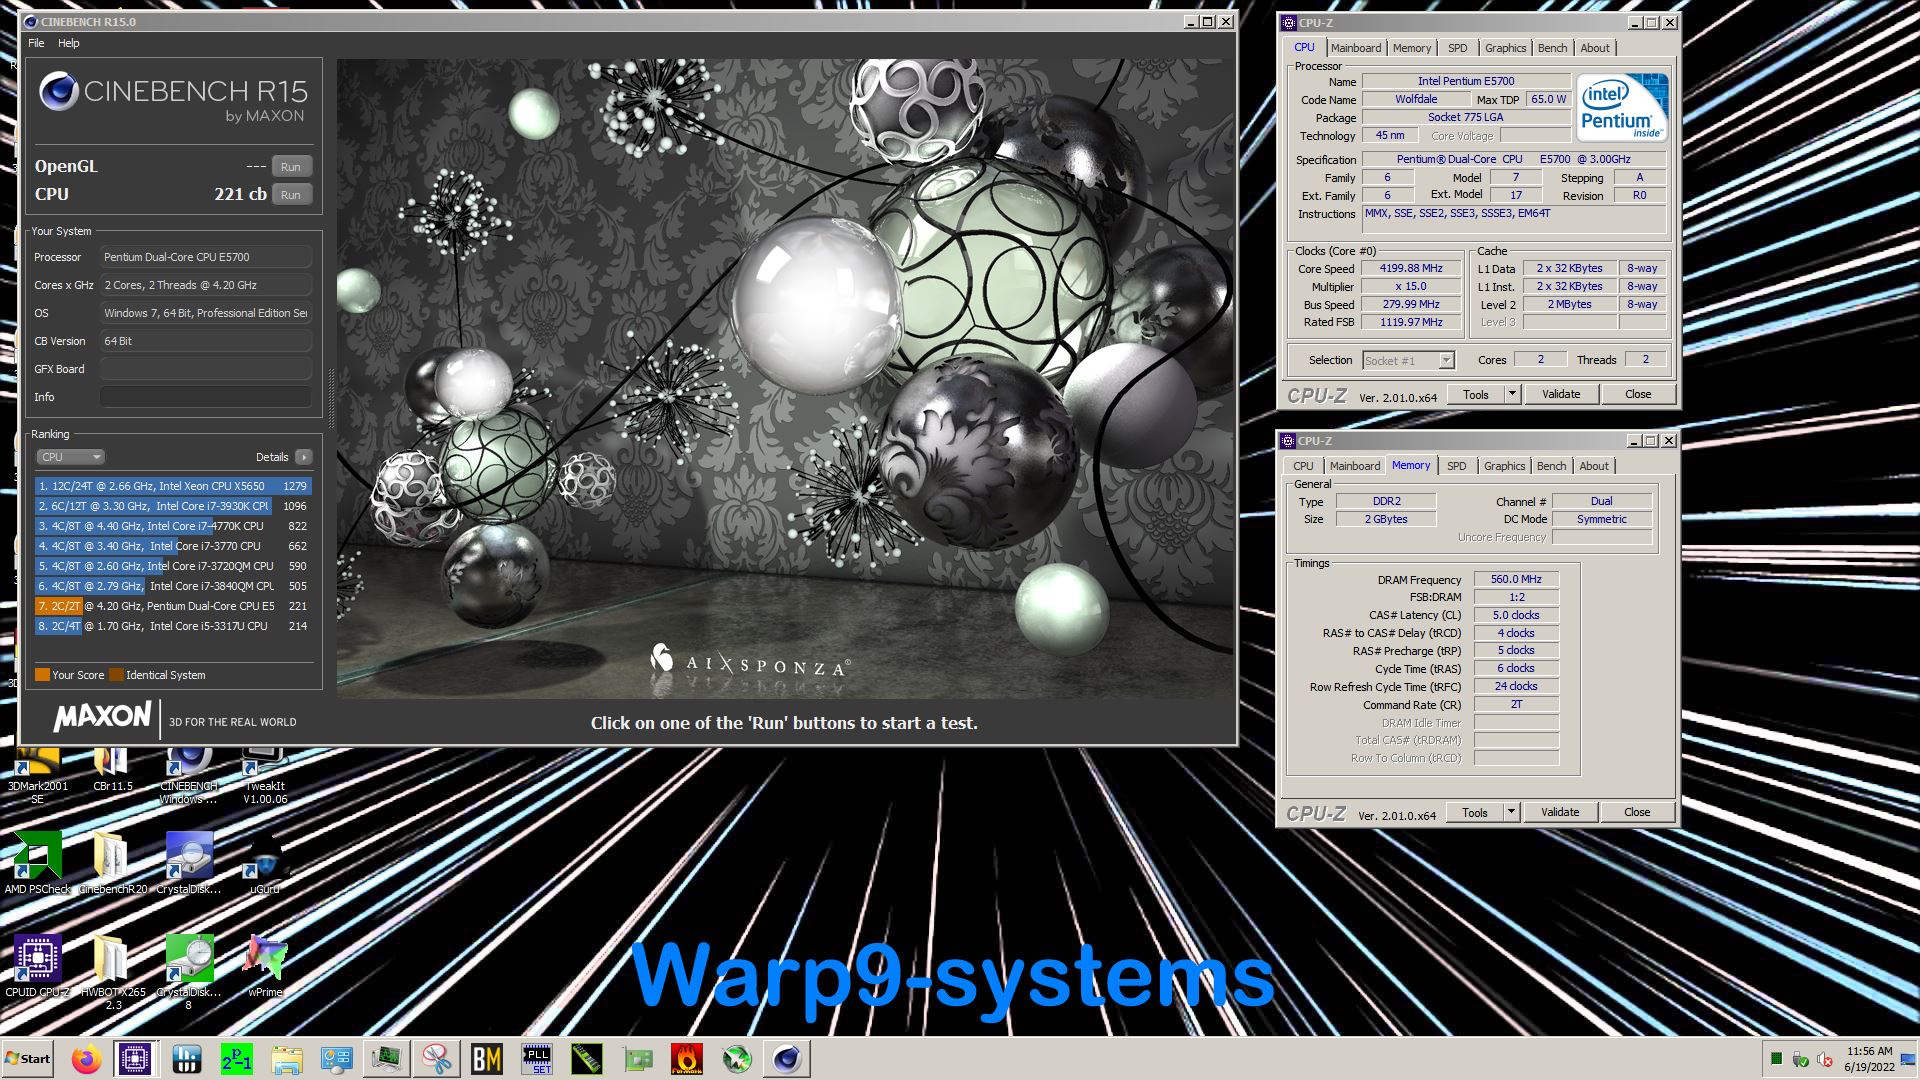The image size is (1920, 1080).
Task: Open Tools dropdown arrow in top CPU-Z
Action: (x=1512, y=395)
